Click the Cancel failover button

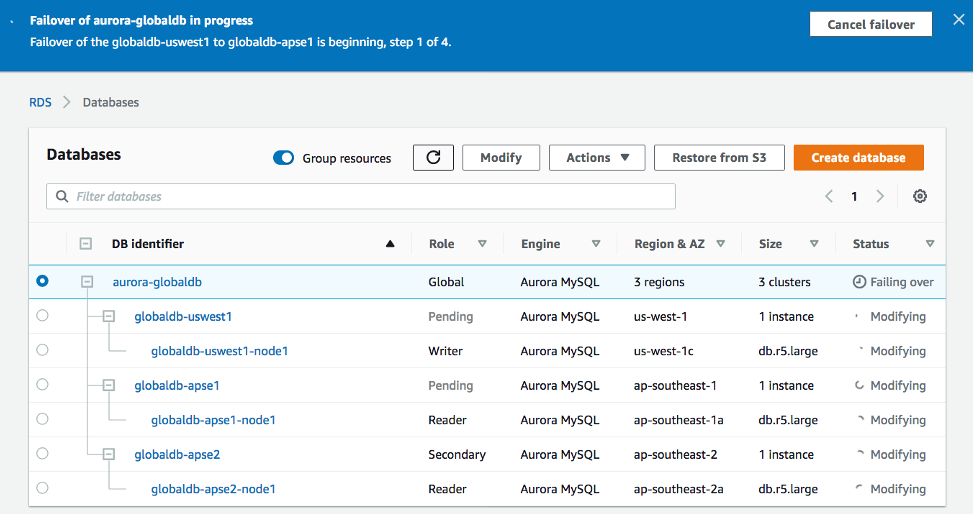(871, 24)
